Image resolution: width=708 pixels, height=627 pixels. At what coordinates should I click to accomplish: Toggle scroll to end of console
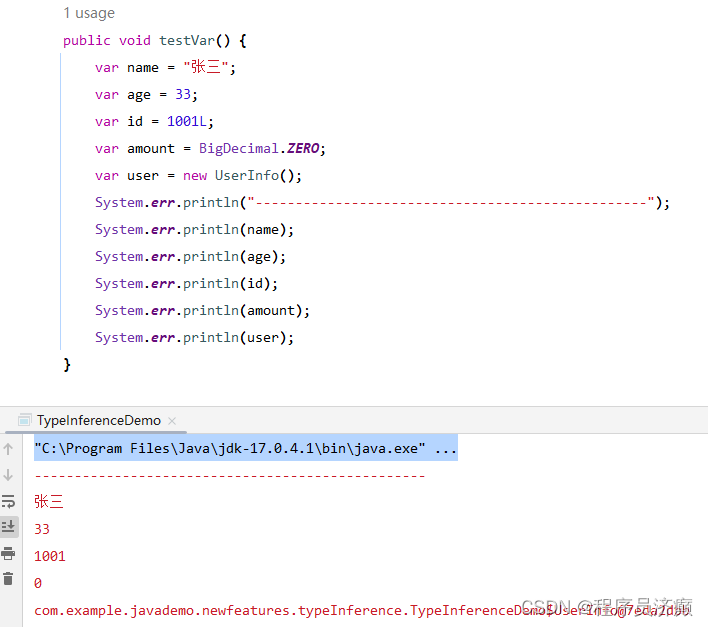8,527
